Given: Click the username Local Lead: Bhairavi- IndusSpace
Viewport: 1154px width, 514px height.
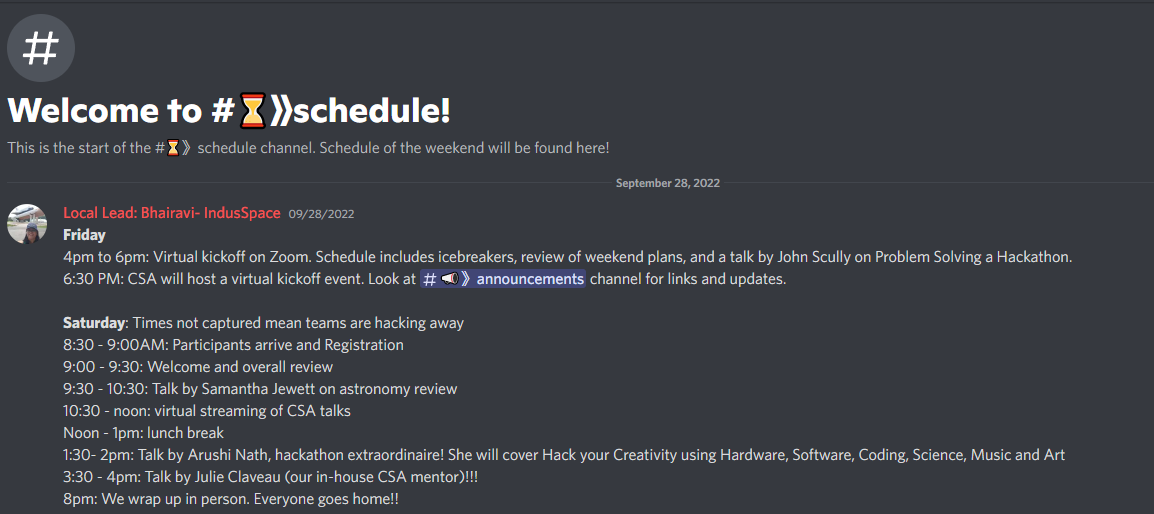Looking at the screenshot, I should click(x=172, y=213).
